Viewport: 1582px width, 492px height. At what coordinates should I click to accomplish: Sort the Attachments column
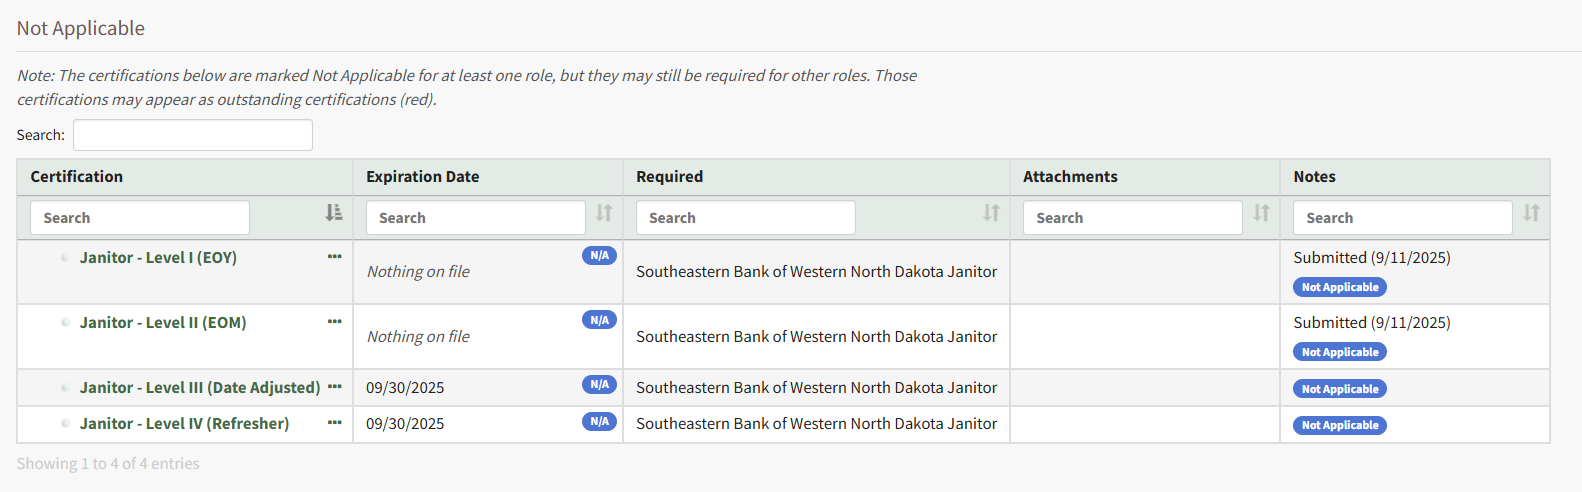tap(1262, 213)
